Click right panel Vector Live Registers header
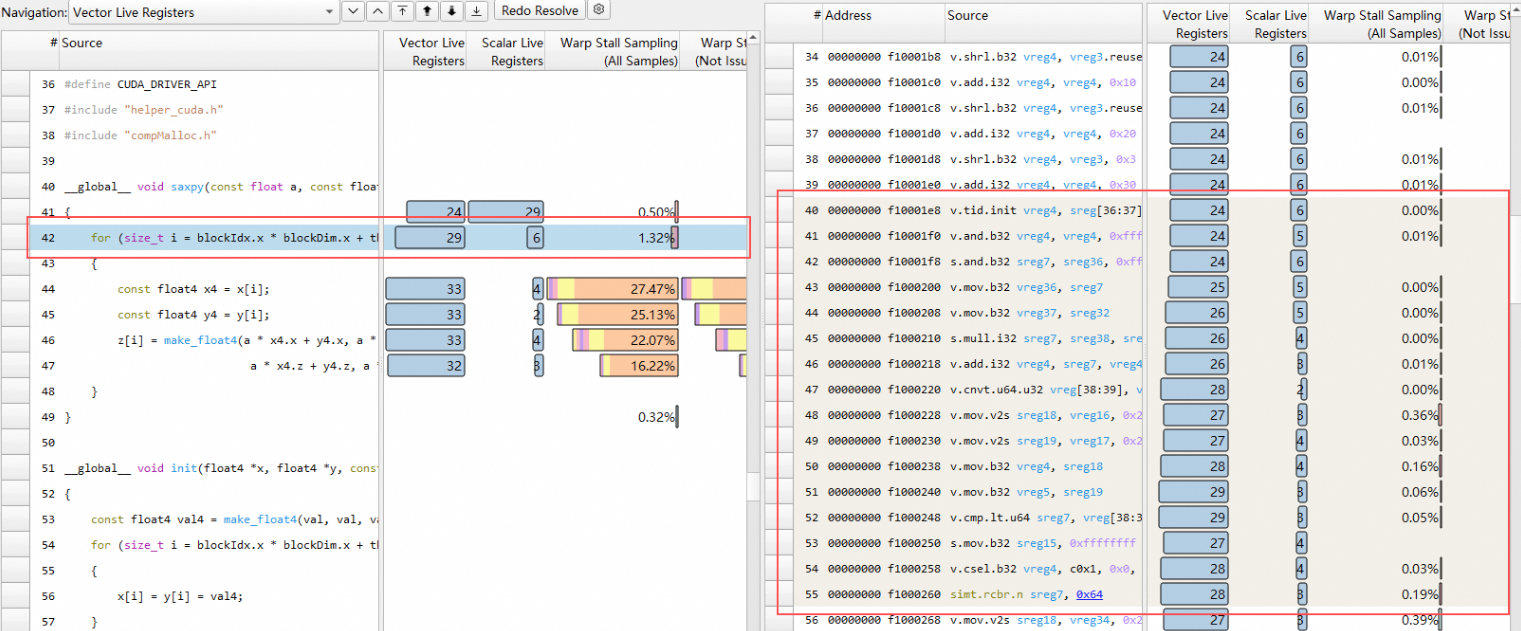The image size is (1521, 631). pos(1195,24)
